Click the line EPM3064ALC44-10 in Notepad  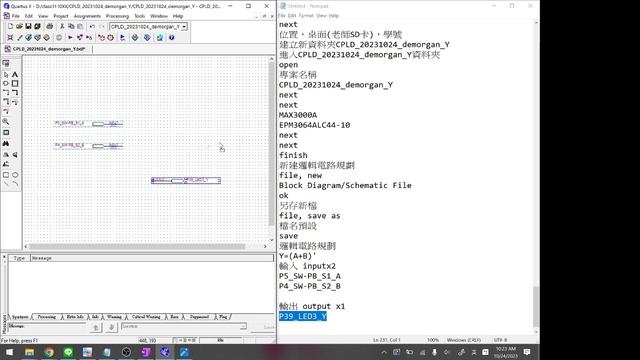pyautogui.click(x=314, y=125)
